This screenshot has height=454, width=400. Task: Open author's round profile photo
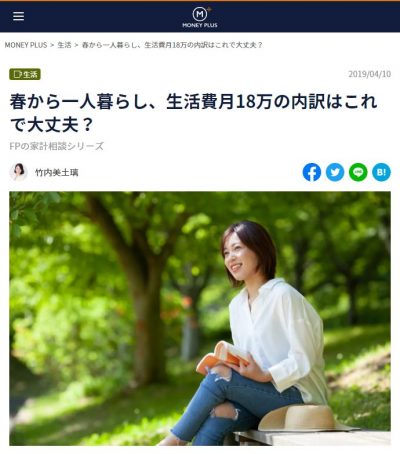tap(18, 172)
